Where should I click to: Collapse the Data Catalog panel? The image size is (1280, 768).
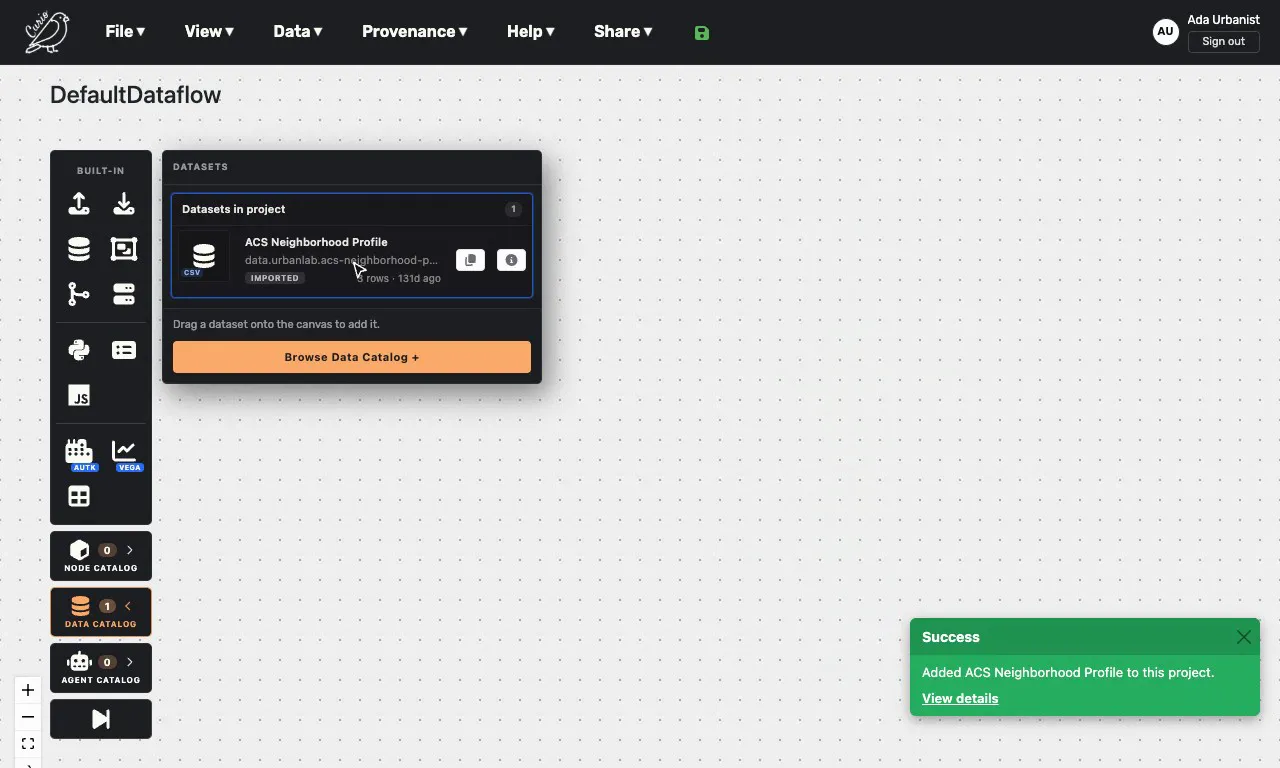[101, 612]
